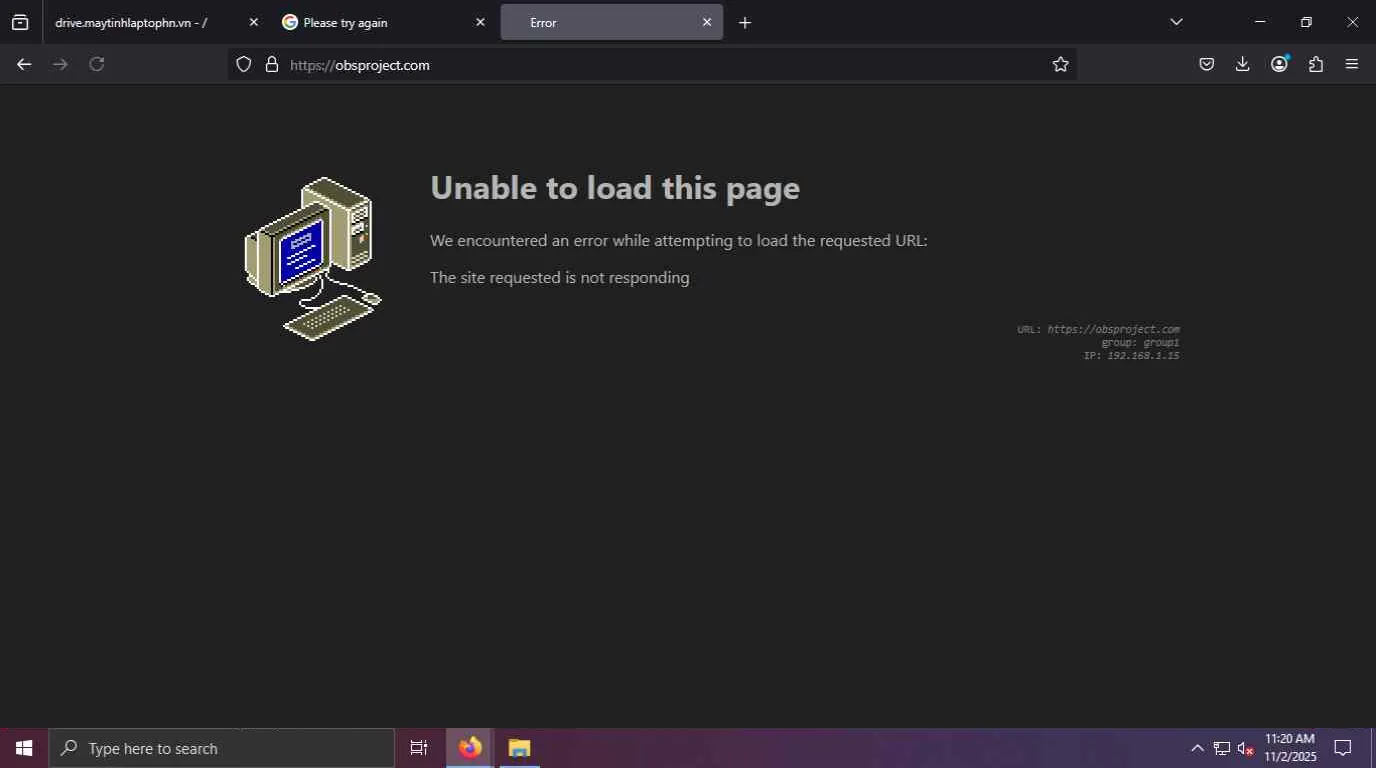Close the drive.maytinhlaptophn.vn tab

click(x=253, y=22)
